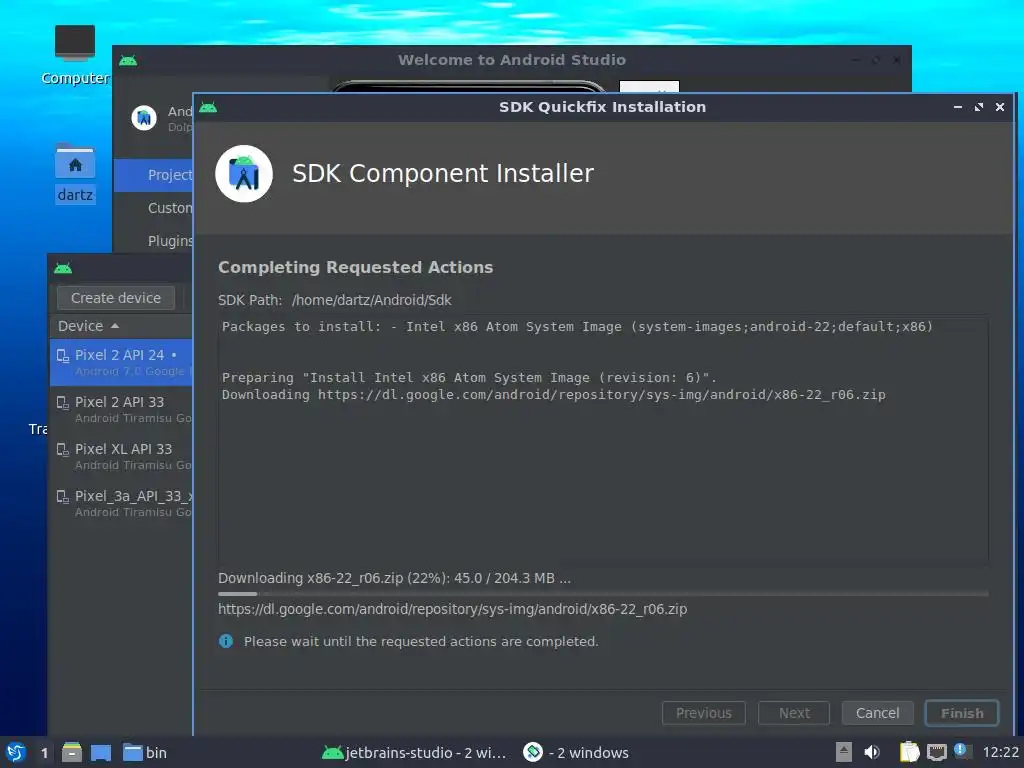
Task: Open the volume control in tray
Action: tap(872, 753)
